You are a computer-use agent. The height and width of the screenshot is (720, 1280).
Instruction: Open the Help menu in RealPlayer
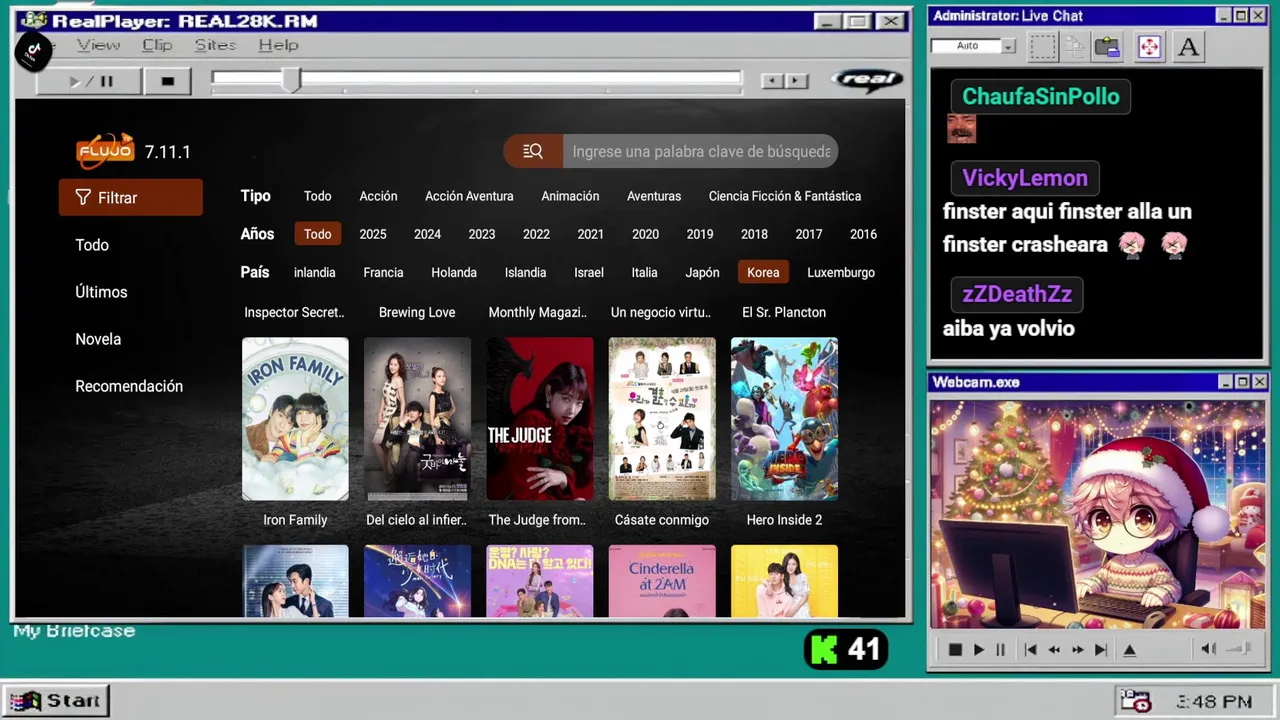[x=278, y=45]
